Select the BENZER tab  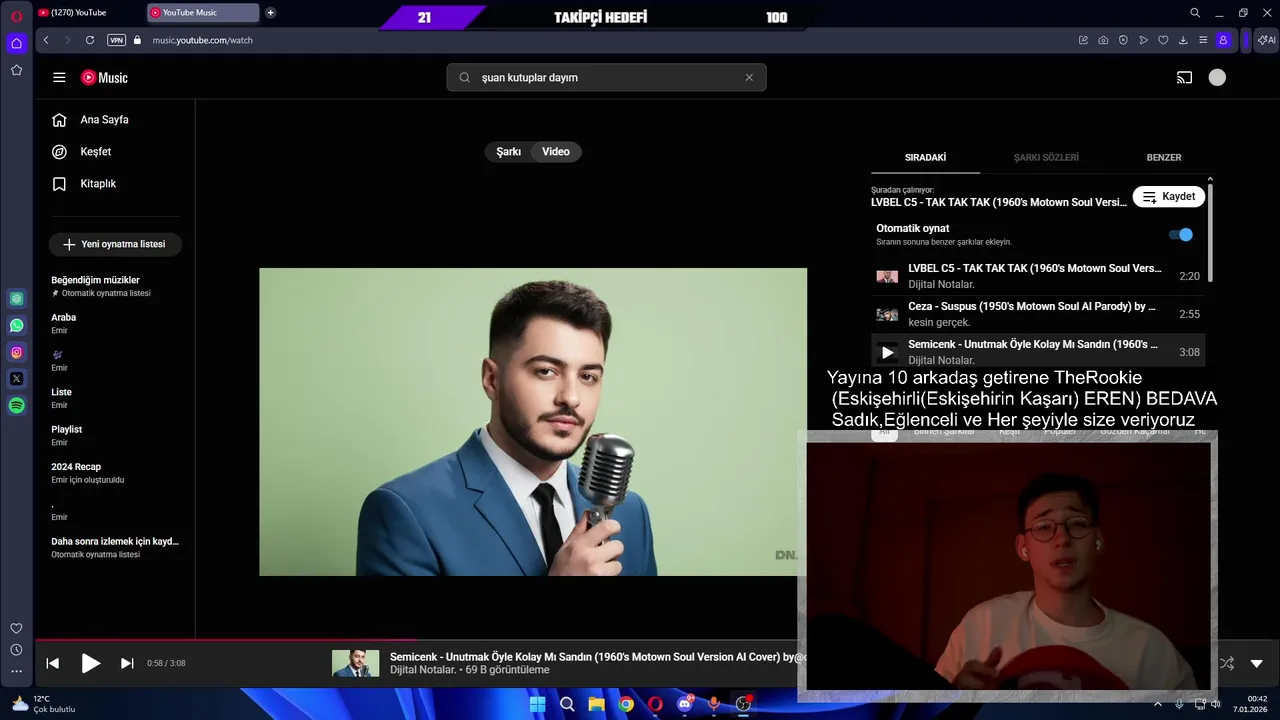(1164, 157)
